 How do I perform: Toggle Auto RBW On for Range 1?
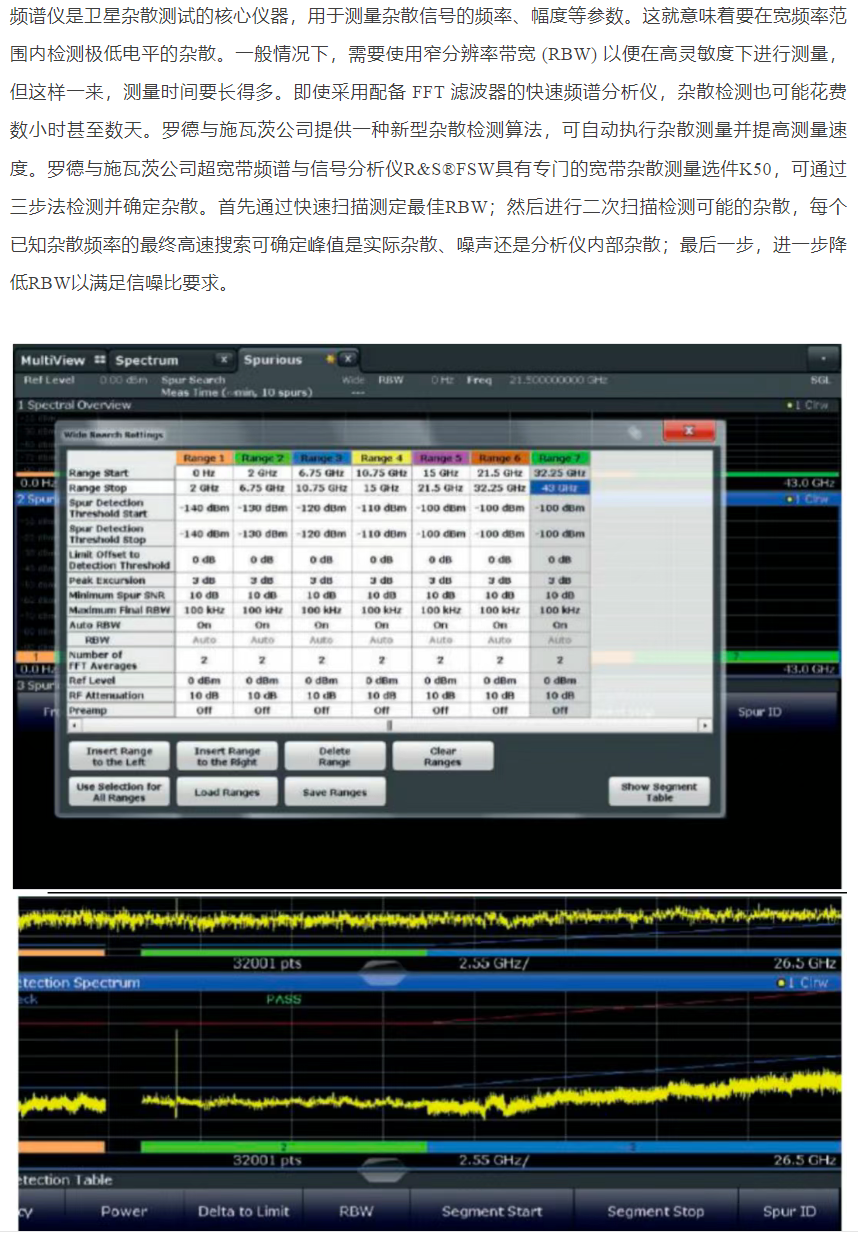pos(204,624)
